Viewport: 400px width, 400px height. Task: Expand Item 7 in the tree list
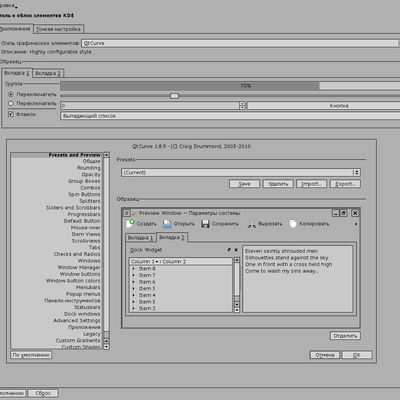pos(134,275)
